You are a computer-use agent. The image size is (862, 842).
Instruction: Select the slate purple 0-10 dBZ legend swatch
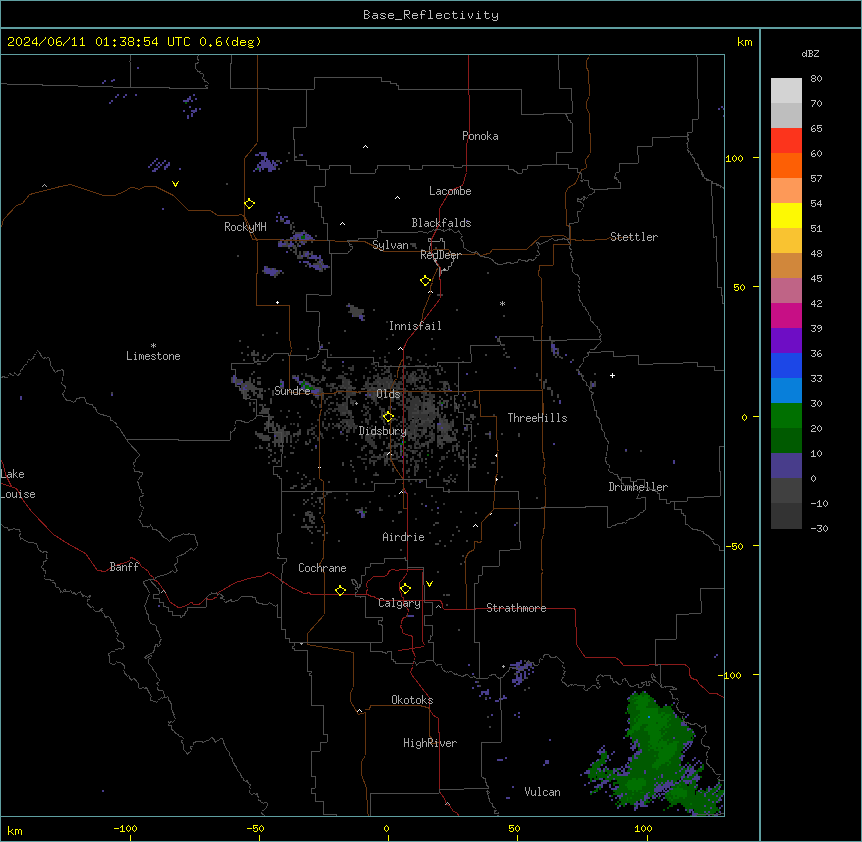(x=786, y=466)
